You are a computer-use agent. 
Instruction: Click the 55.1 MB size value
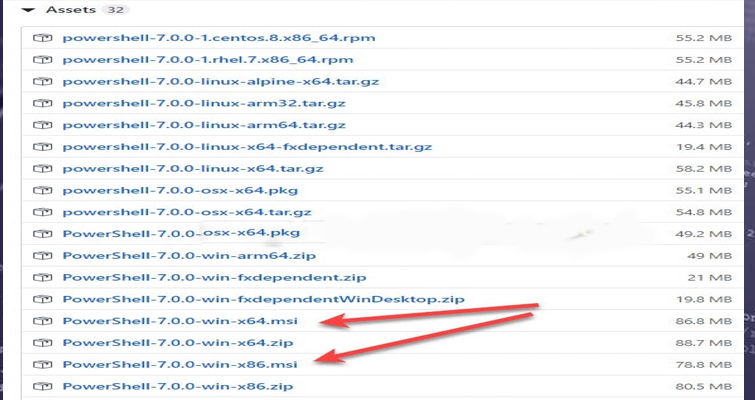click(703, 191)
